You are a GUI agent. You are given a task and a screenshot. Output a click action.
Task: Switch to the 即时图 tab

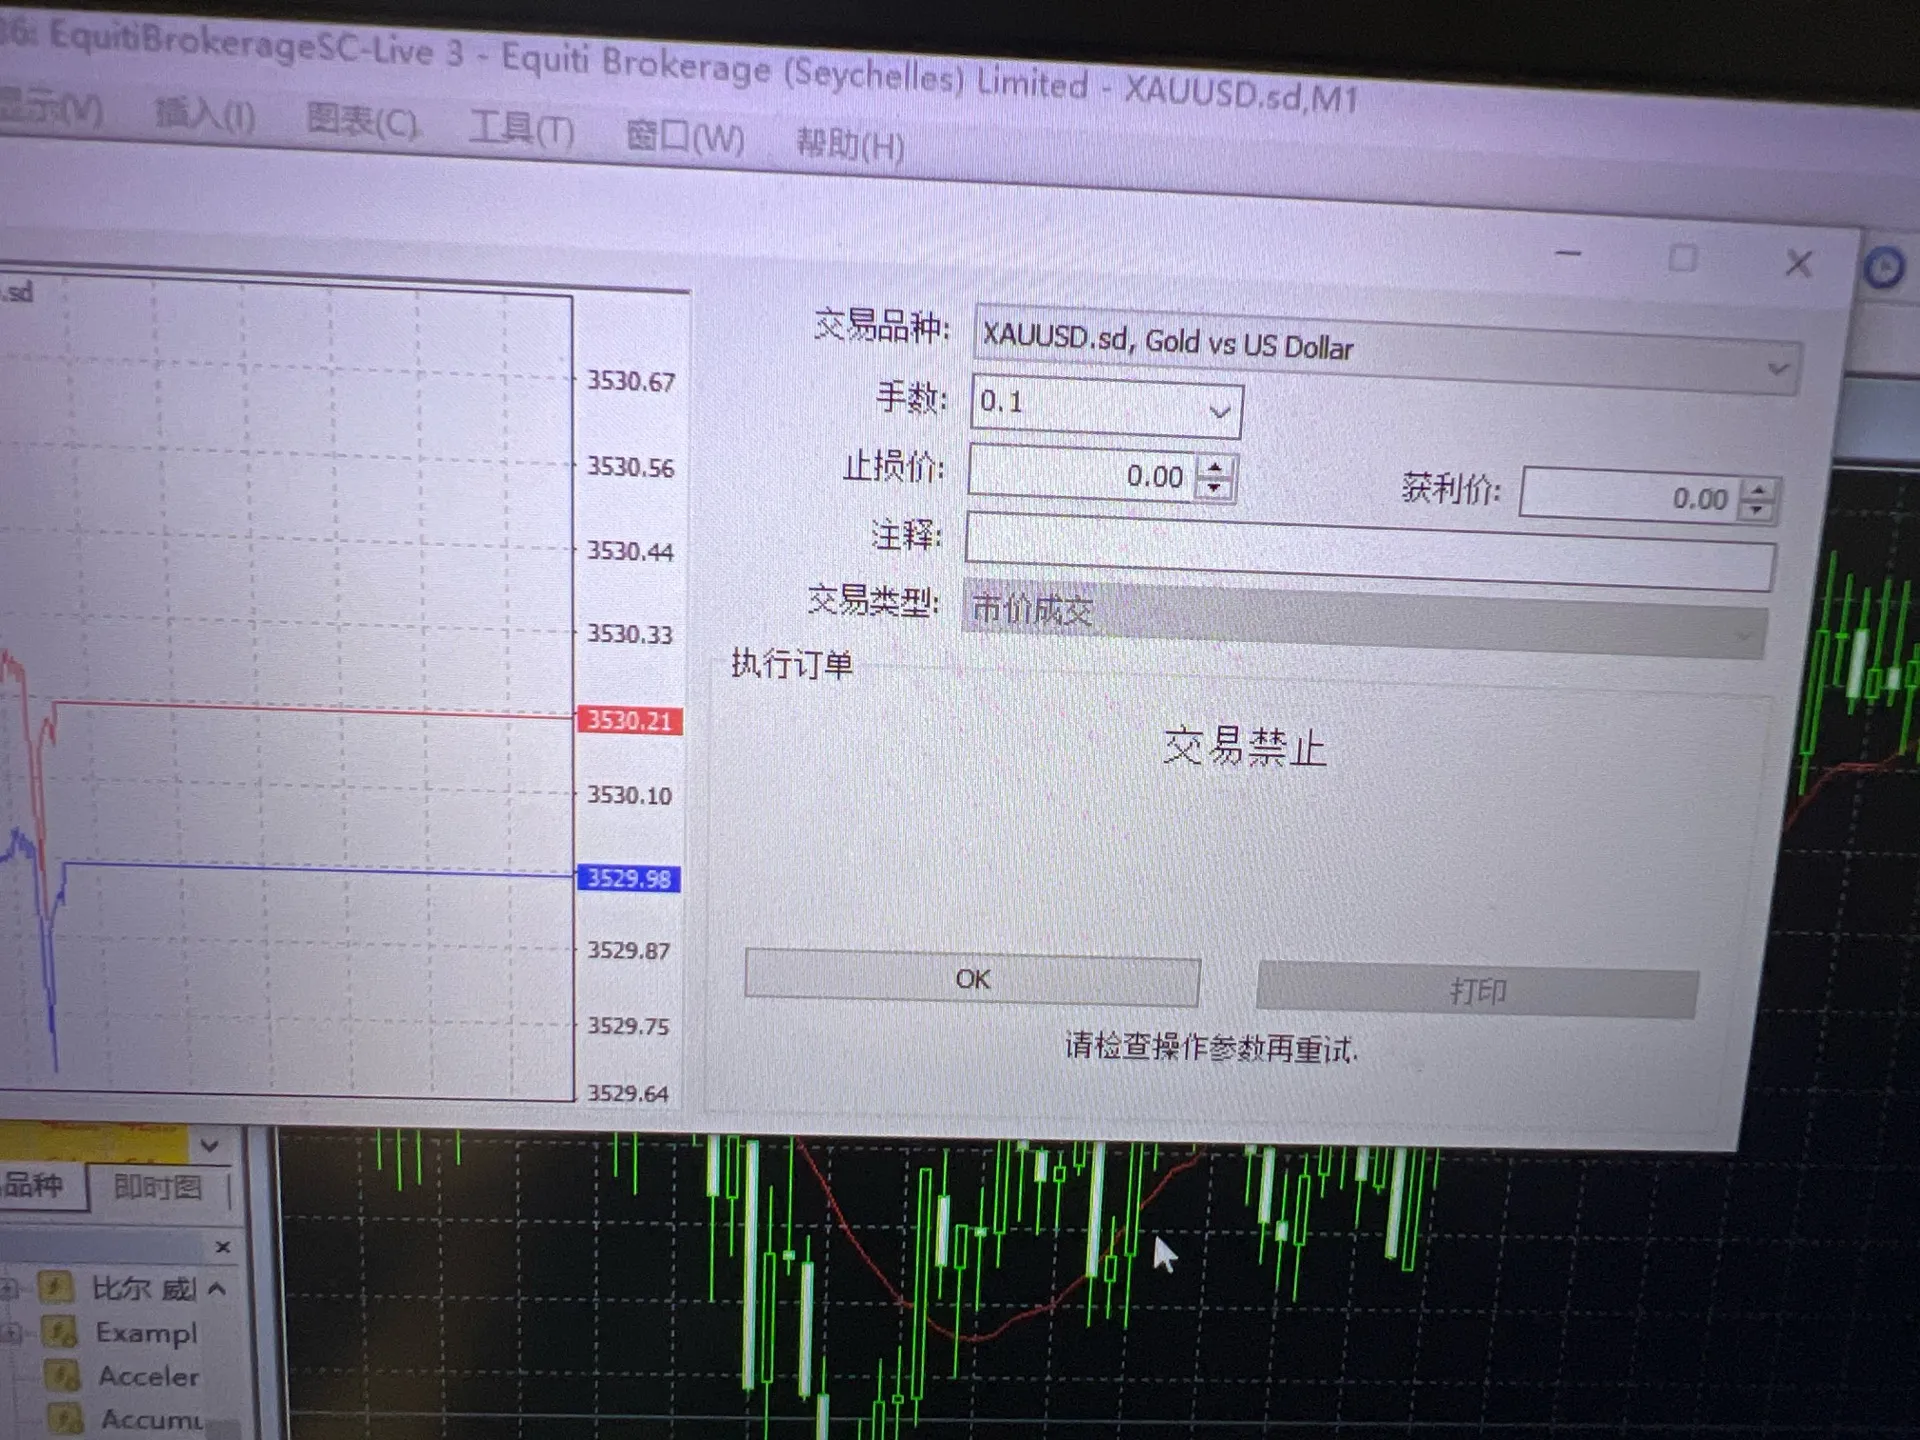158,1187
